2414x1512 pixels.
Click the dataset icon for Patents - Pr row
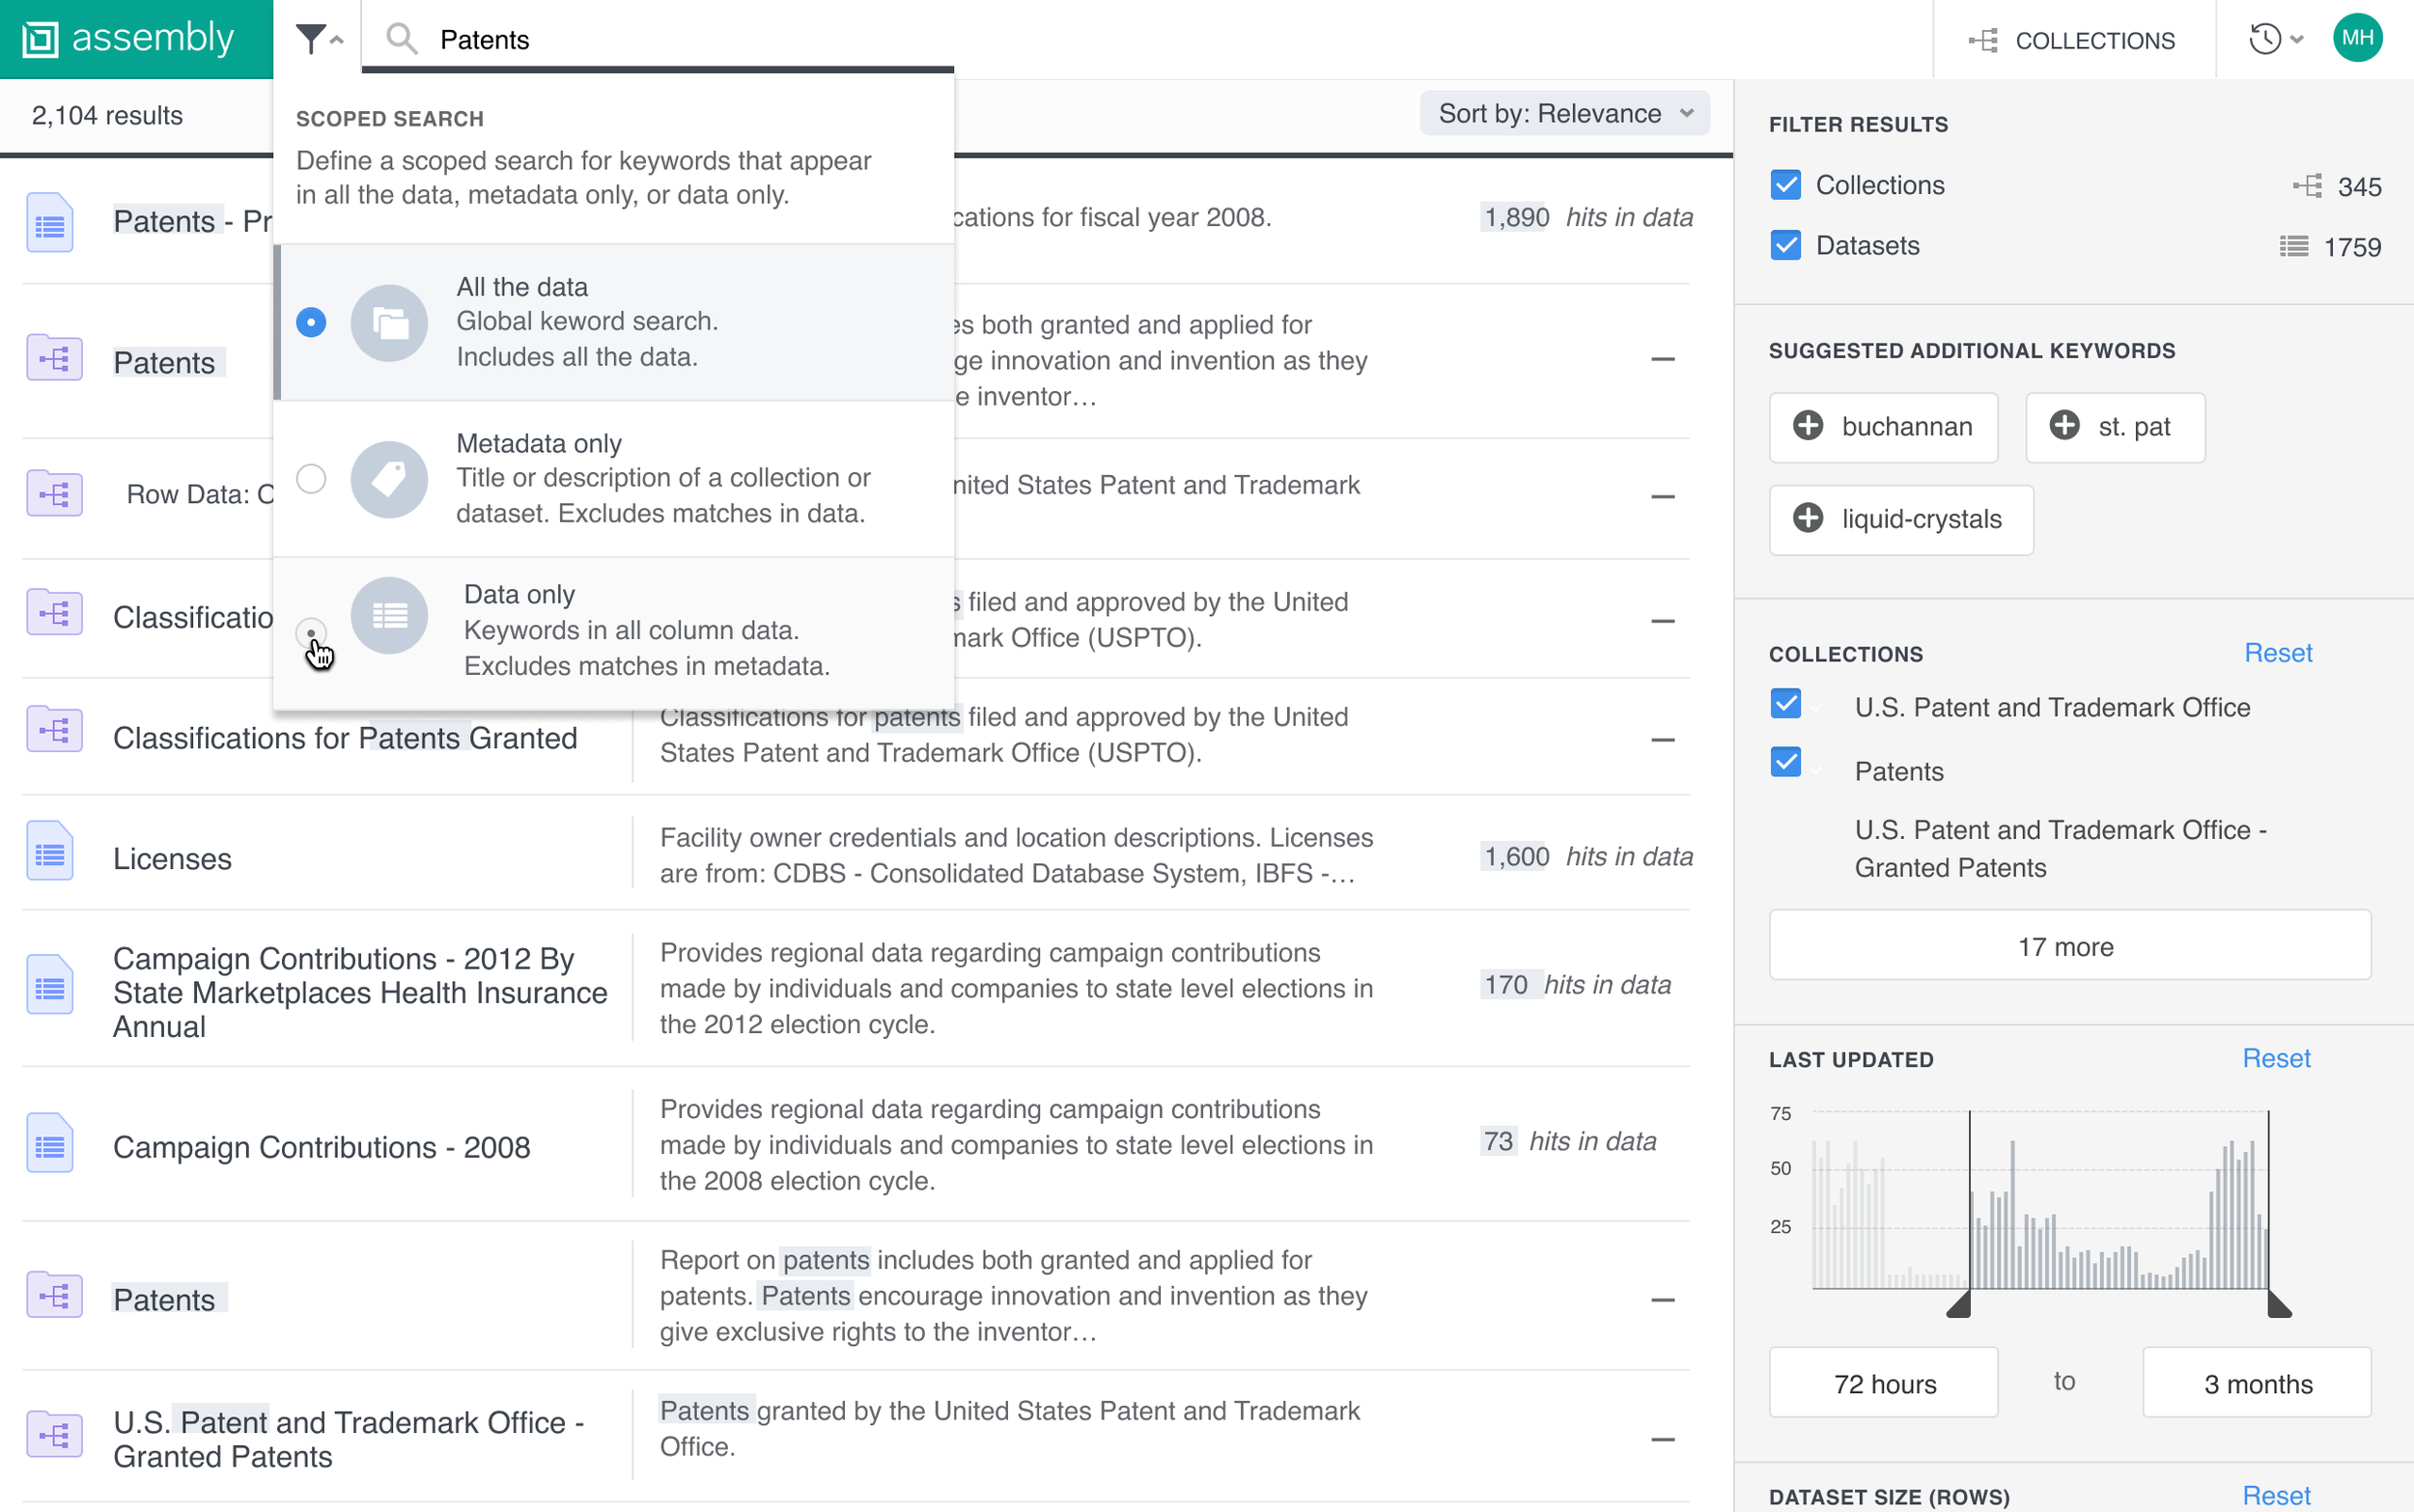click(x=49, y=223)
